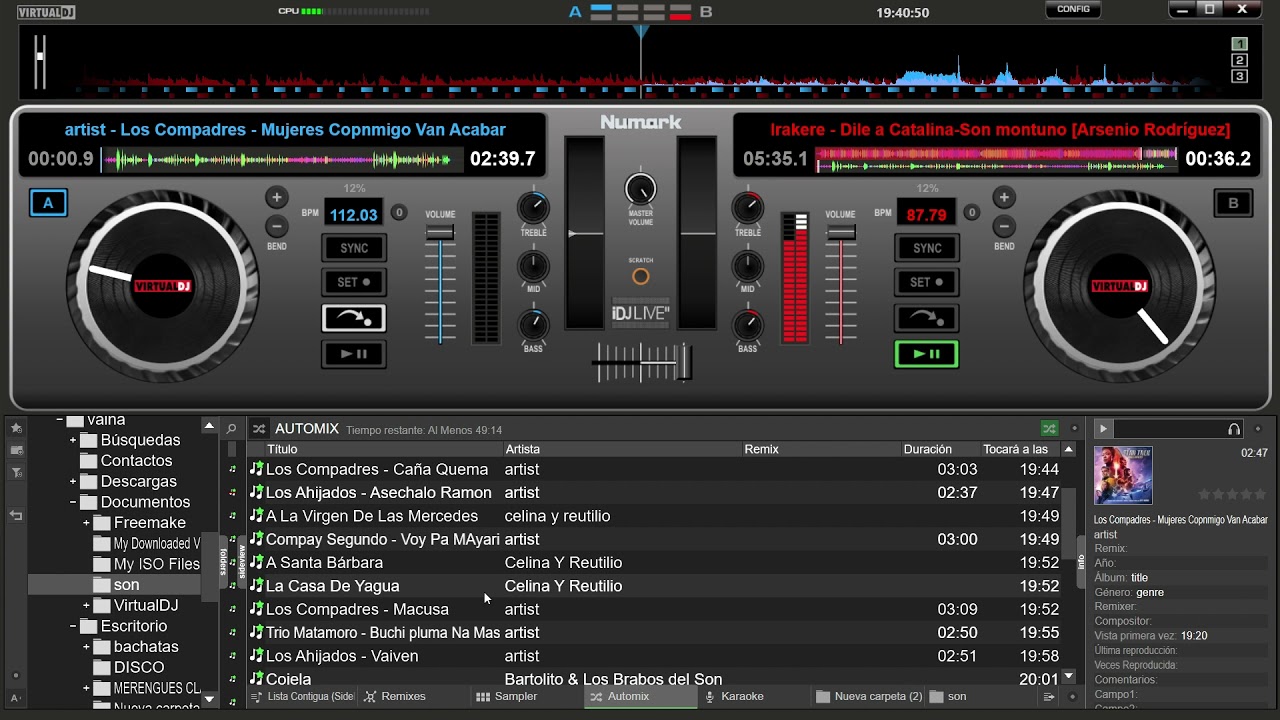Select waveform zoom level 1

[x=1240, y=44]
